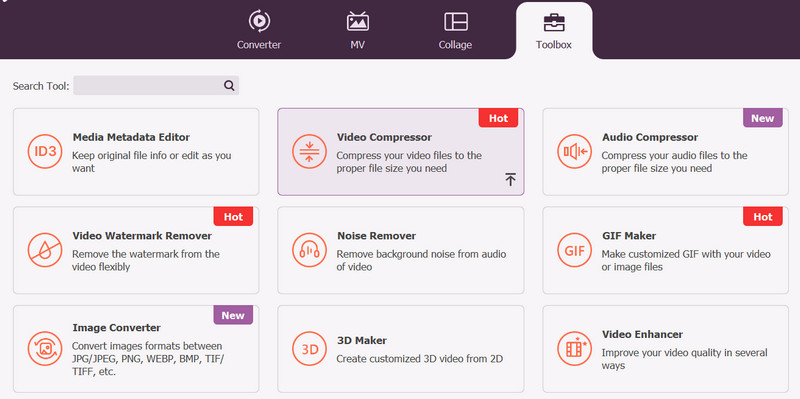Click 'Make customized GIF' description
Screen dimensions: 800x399
tap(686, 260)
